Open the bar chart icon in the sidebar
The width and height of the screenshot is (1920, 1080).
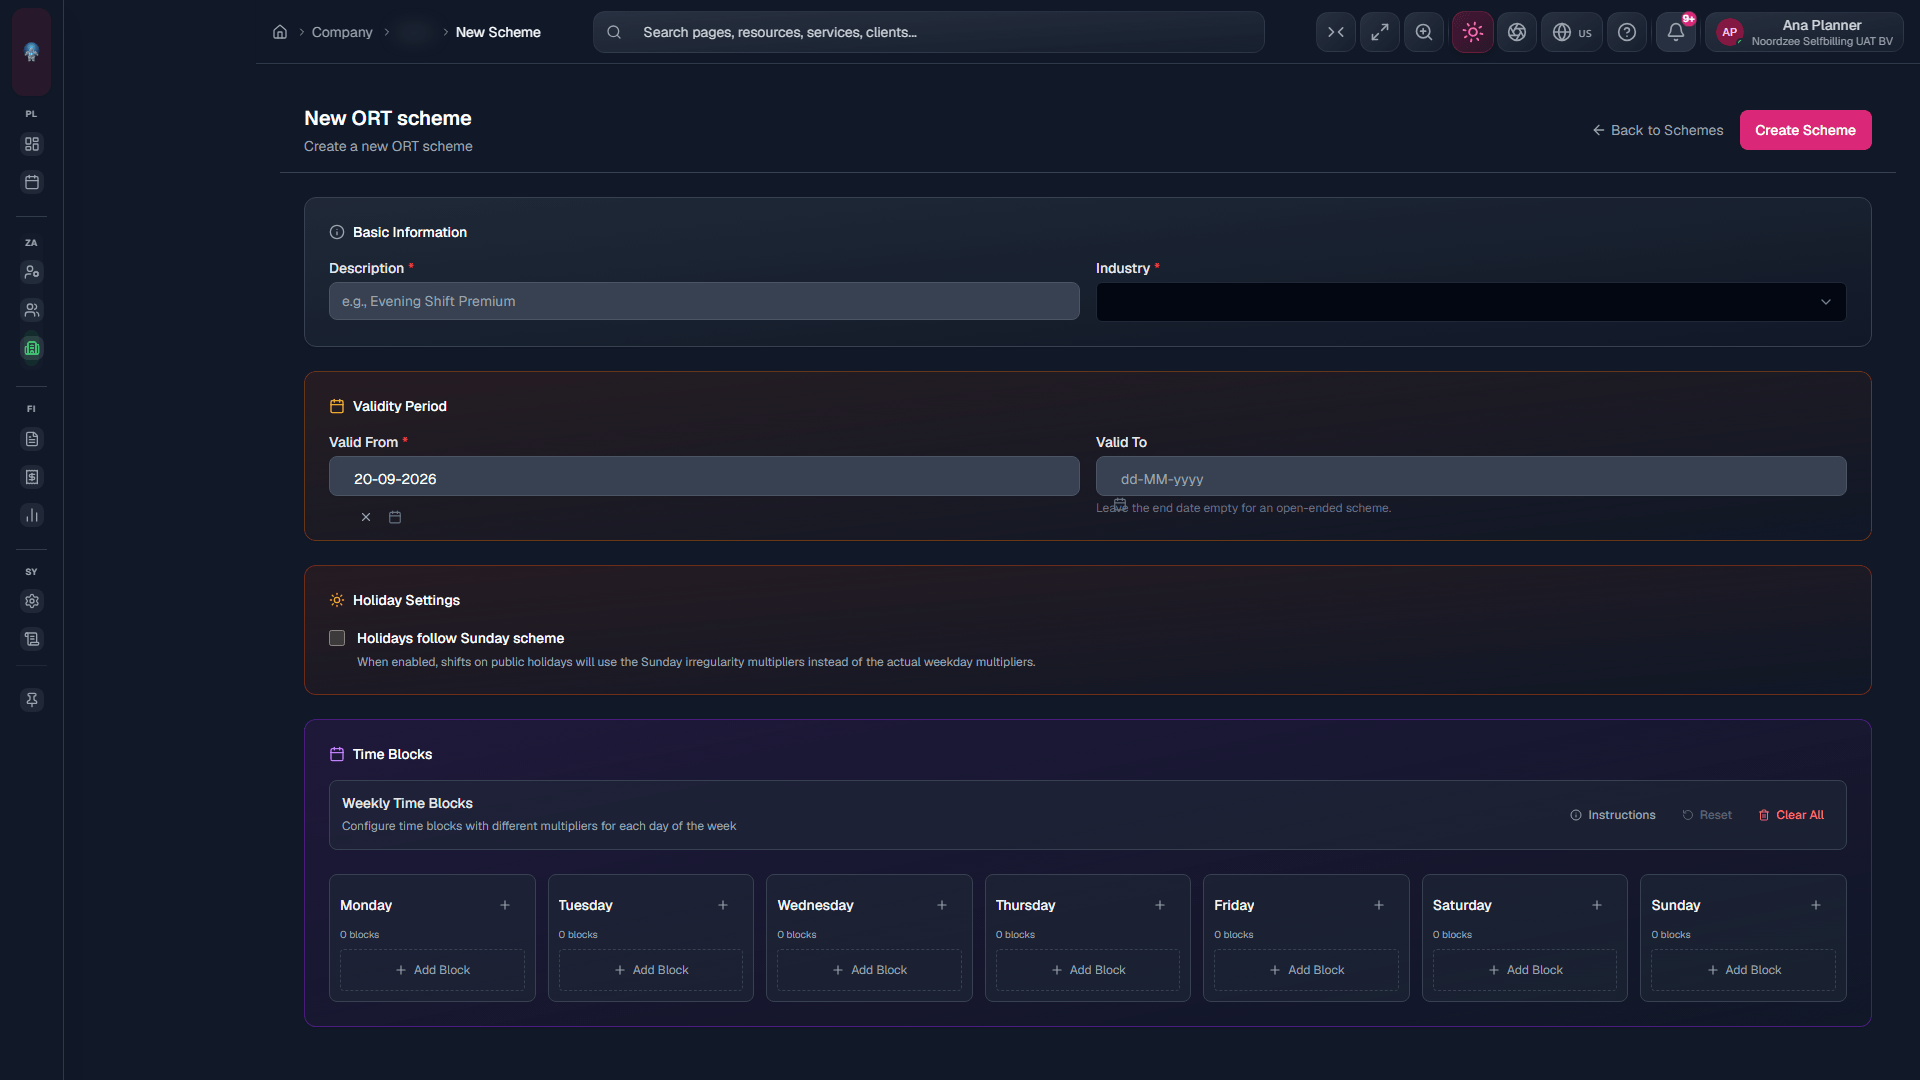click(32, 515)
